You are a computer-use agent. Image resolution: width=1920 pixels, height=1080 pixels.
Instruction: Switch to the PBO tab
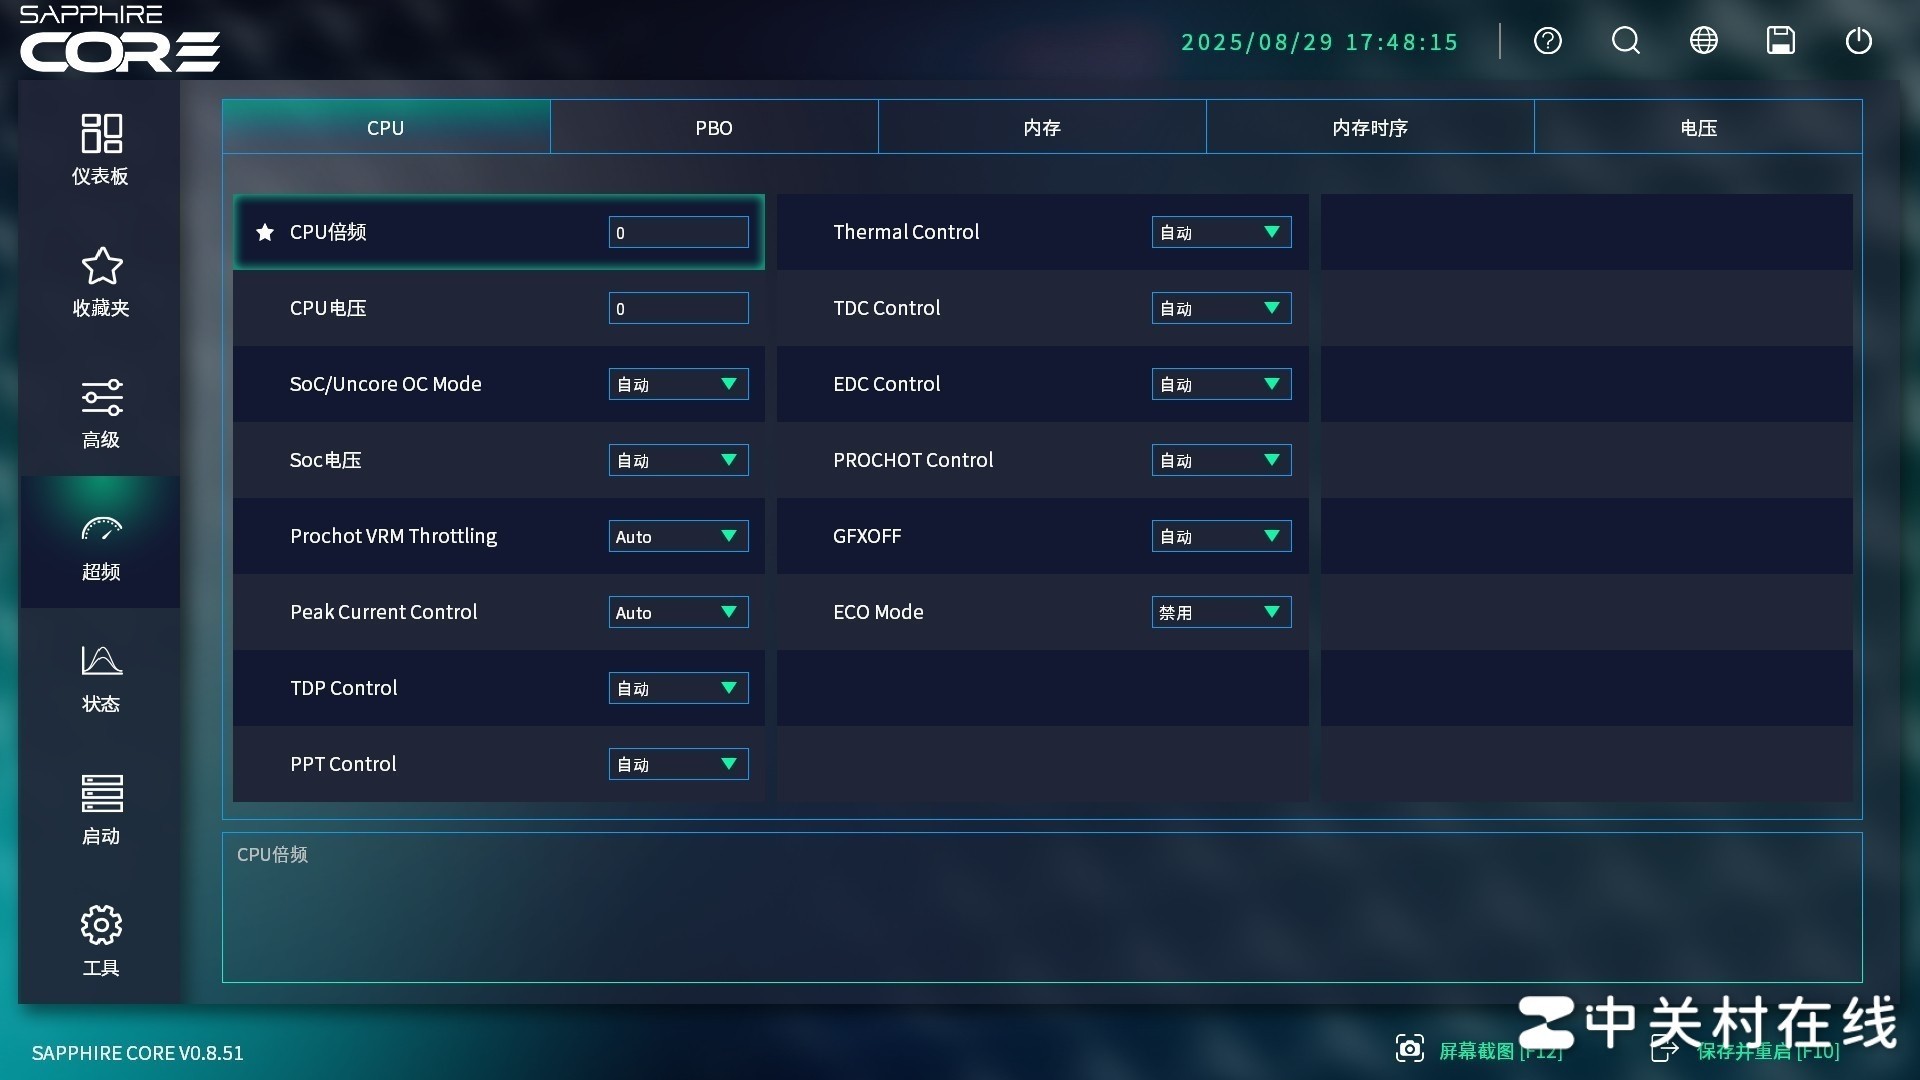click(x=713, y=127)
